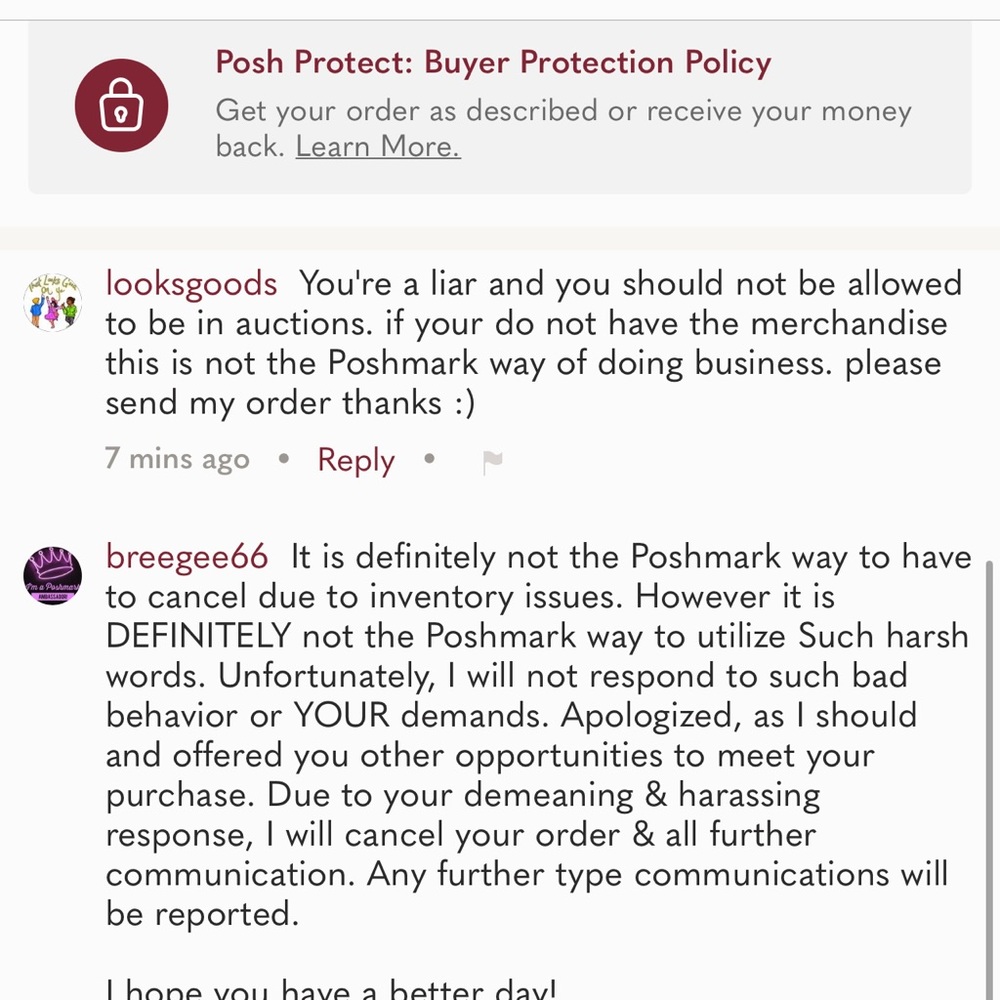
Task: Visit the looksgoods username link
Action: coord(191,283)
